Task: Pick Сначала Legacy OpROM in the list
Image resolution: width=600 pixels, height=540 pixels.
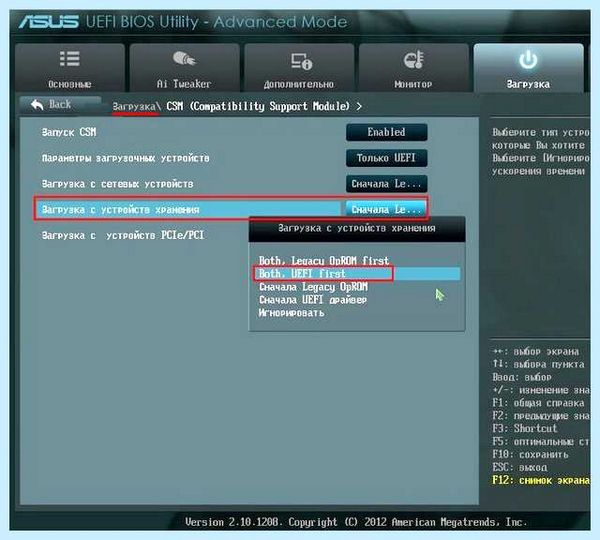Action: (313, 287)
